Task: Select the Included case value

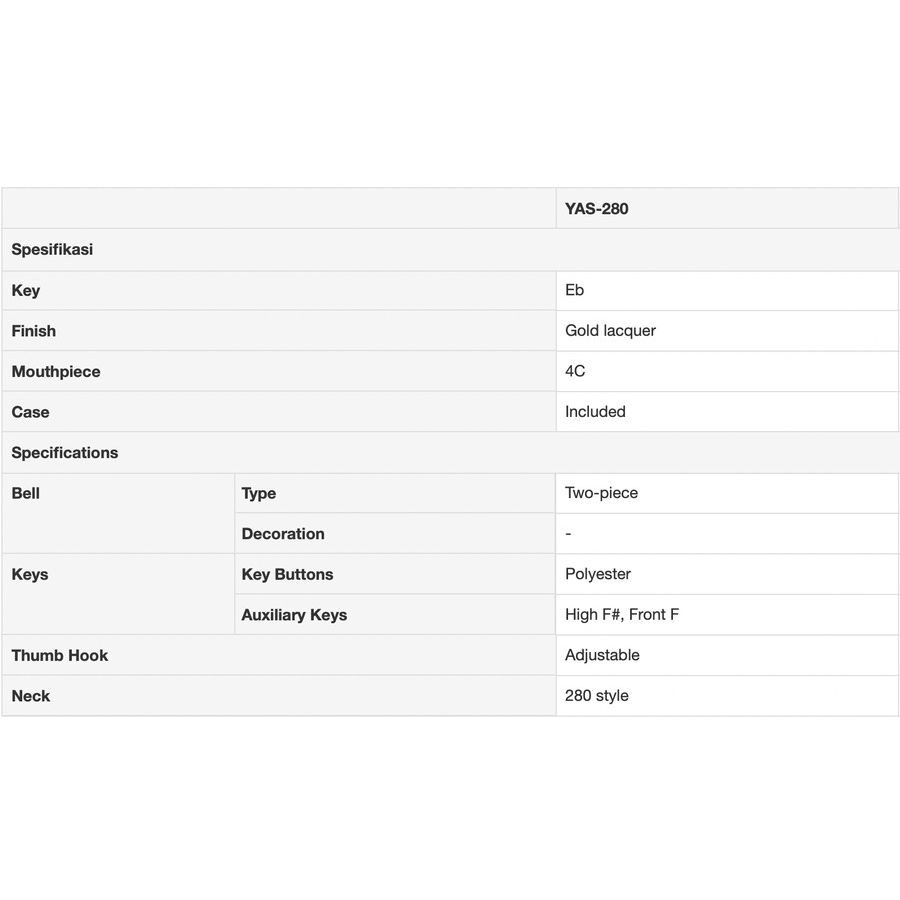Action: pyautogui.click(x=595, y=412)
